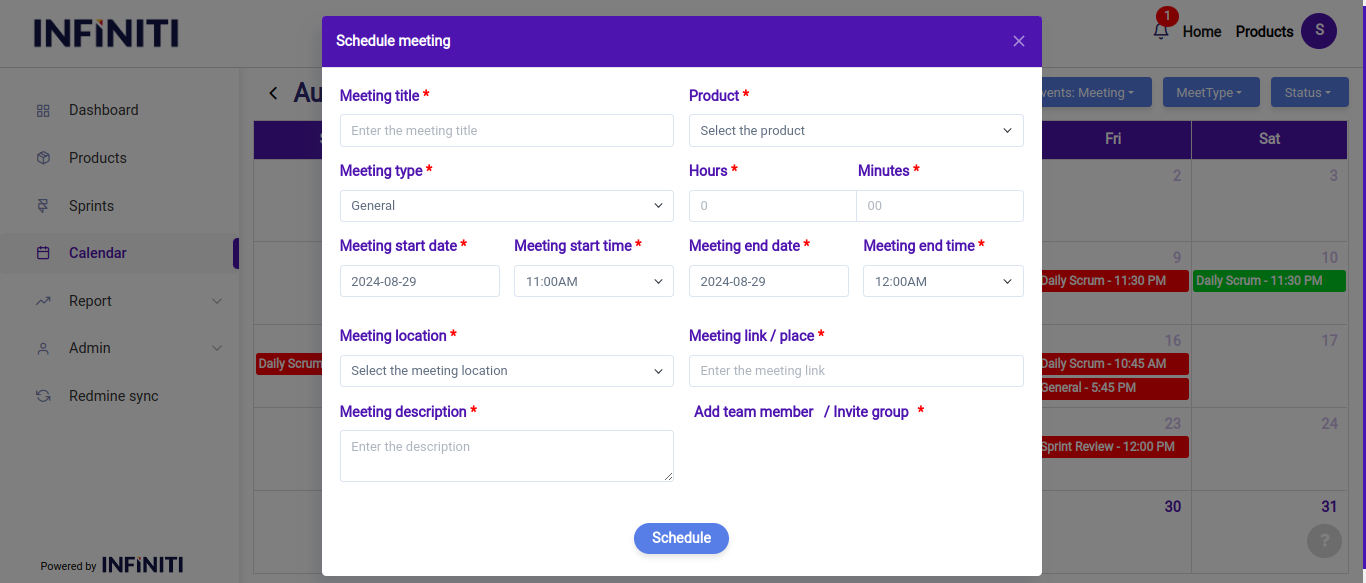
Task: Click the Home link in header
Action: tap(1201, 32)
